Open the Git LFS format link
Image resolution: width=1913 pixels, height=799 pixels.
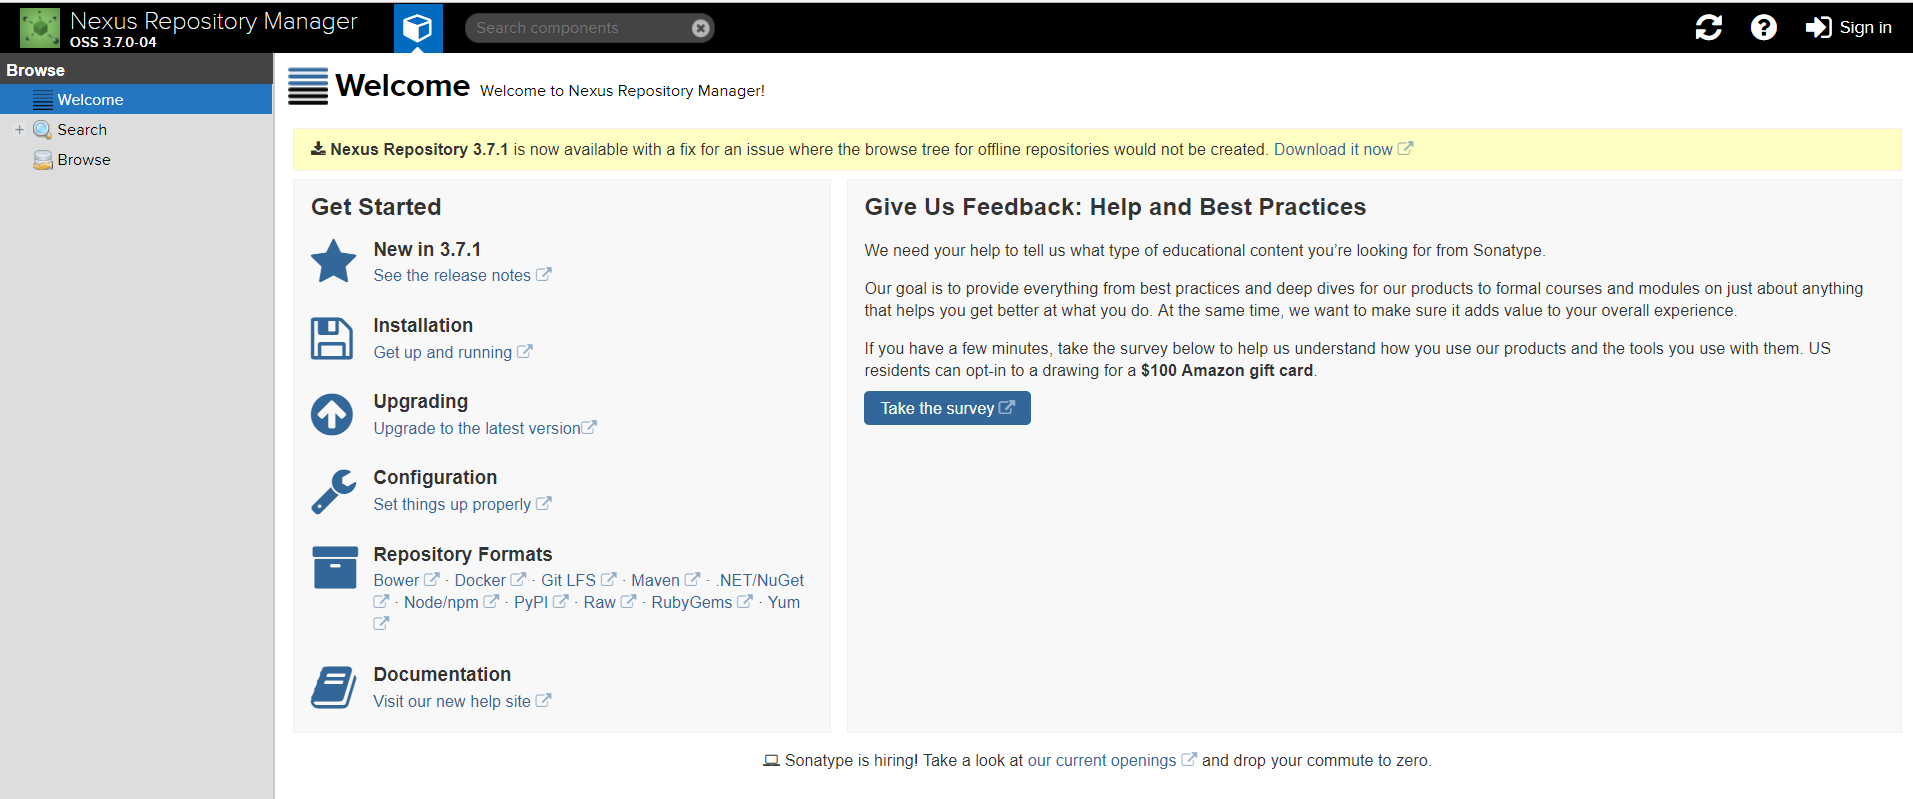click(568, 581)
